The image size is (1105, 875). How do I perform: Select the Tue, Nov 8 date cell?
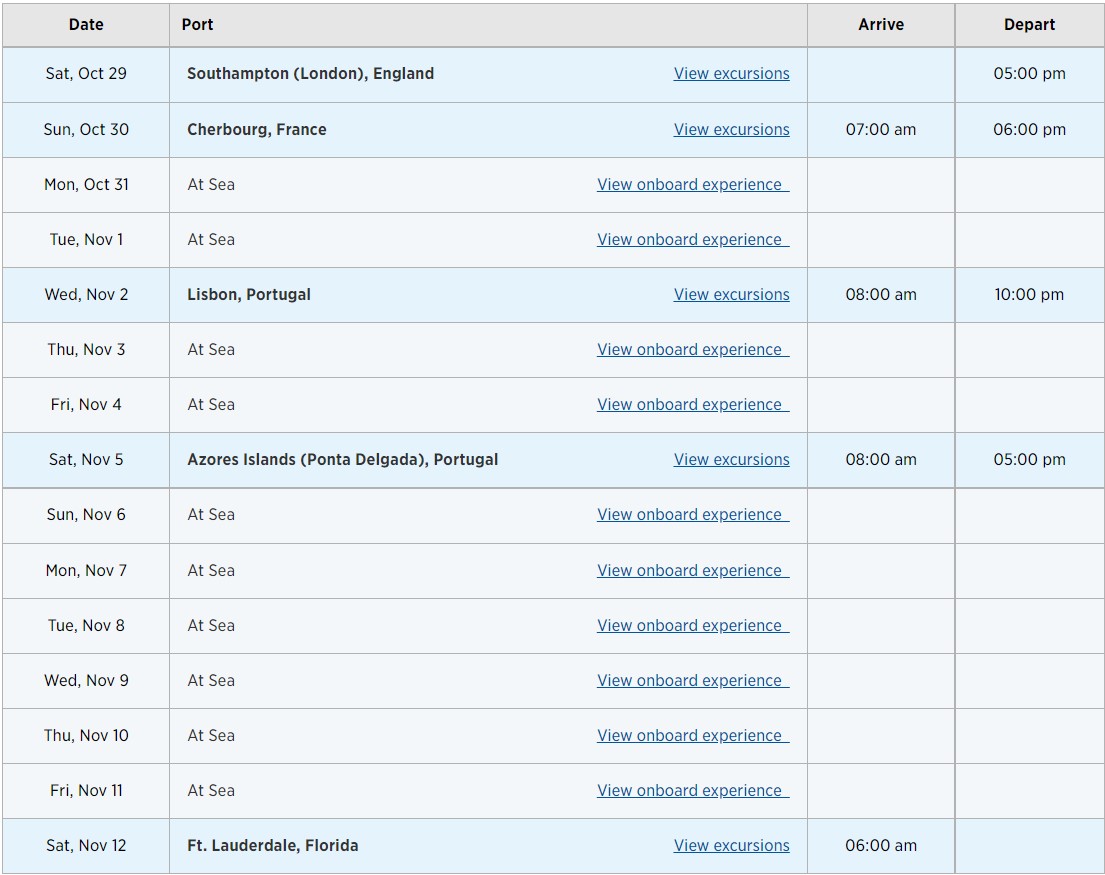86,626
